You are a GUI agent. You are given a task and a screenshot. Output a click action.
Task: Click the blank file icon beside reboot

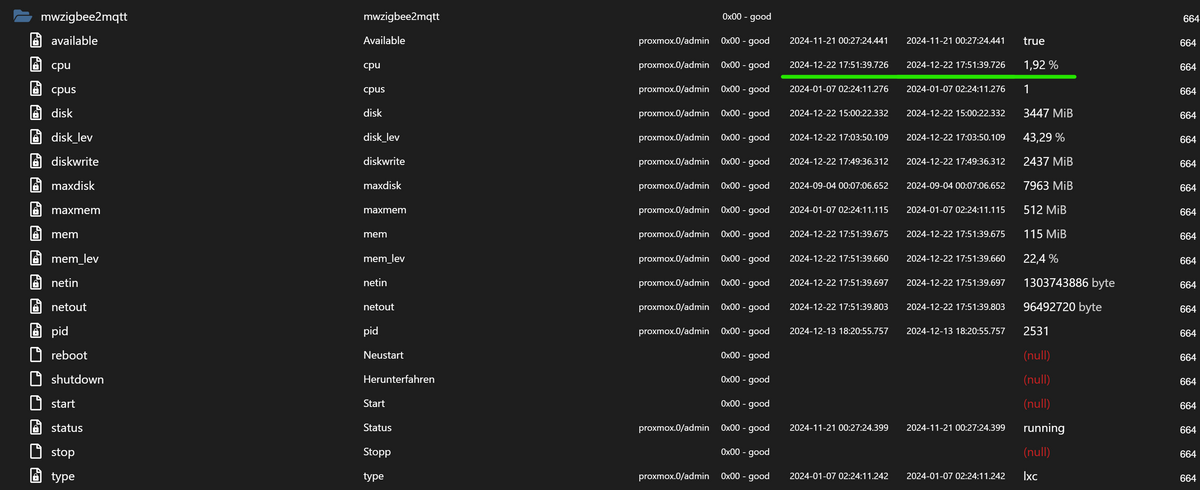click(x=36, y=355)
